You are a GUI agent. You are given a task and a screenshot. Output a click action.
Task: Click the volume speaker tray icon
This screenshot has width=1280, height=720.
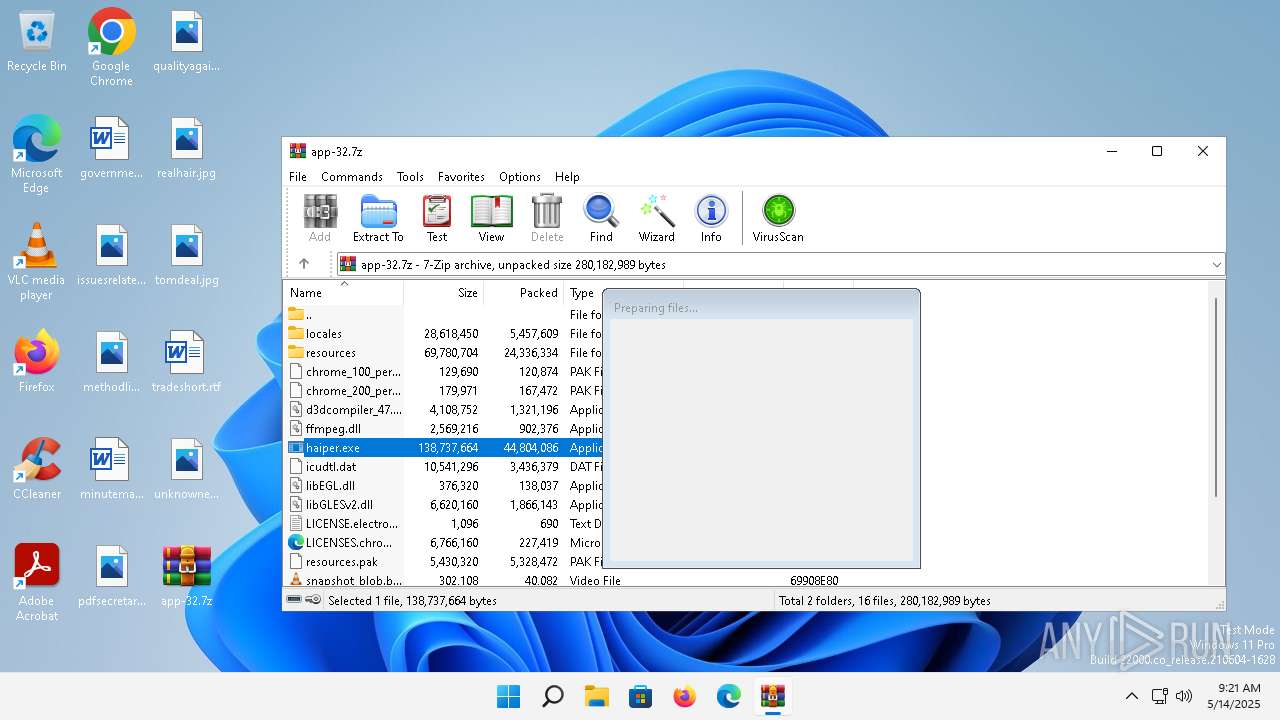(x=1184, y=696)
